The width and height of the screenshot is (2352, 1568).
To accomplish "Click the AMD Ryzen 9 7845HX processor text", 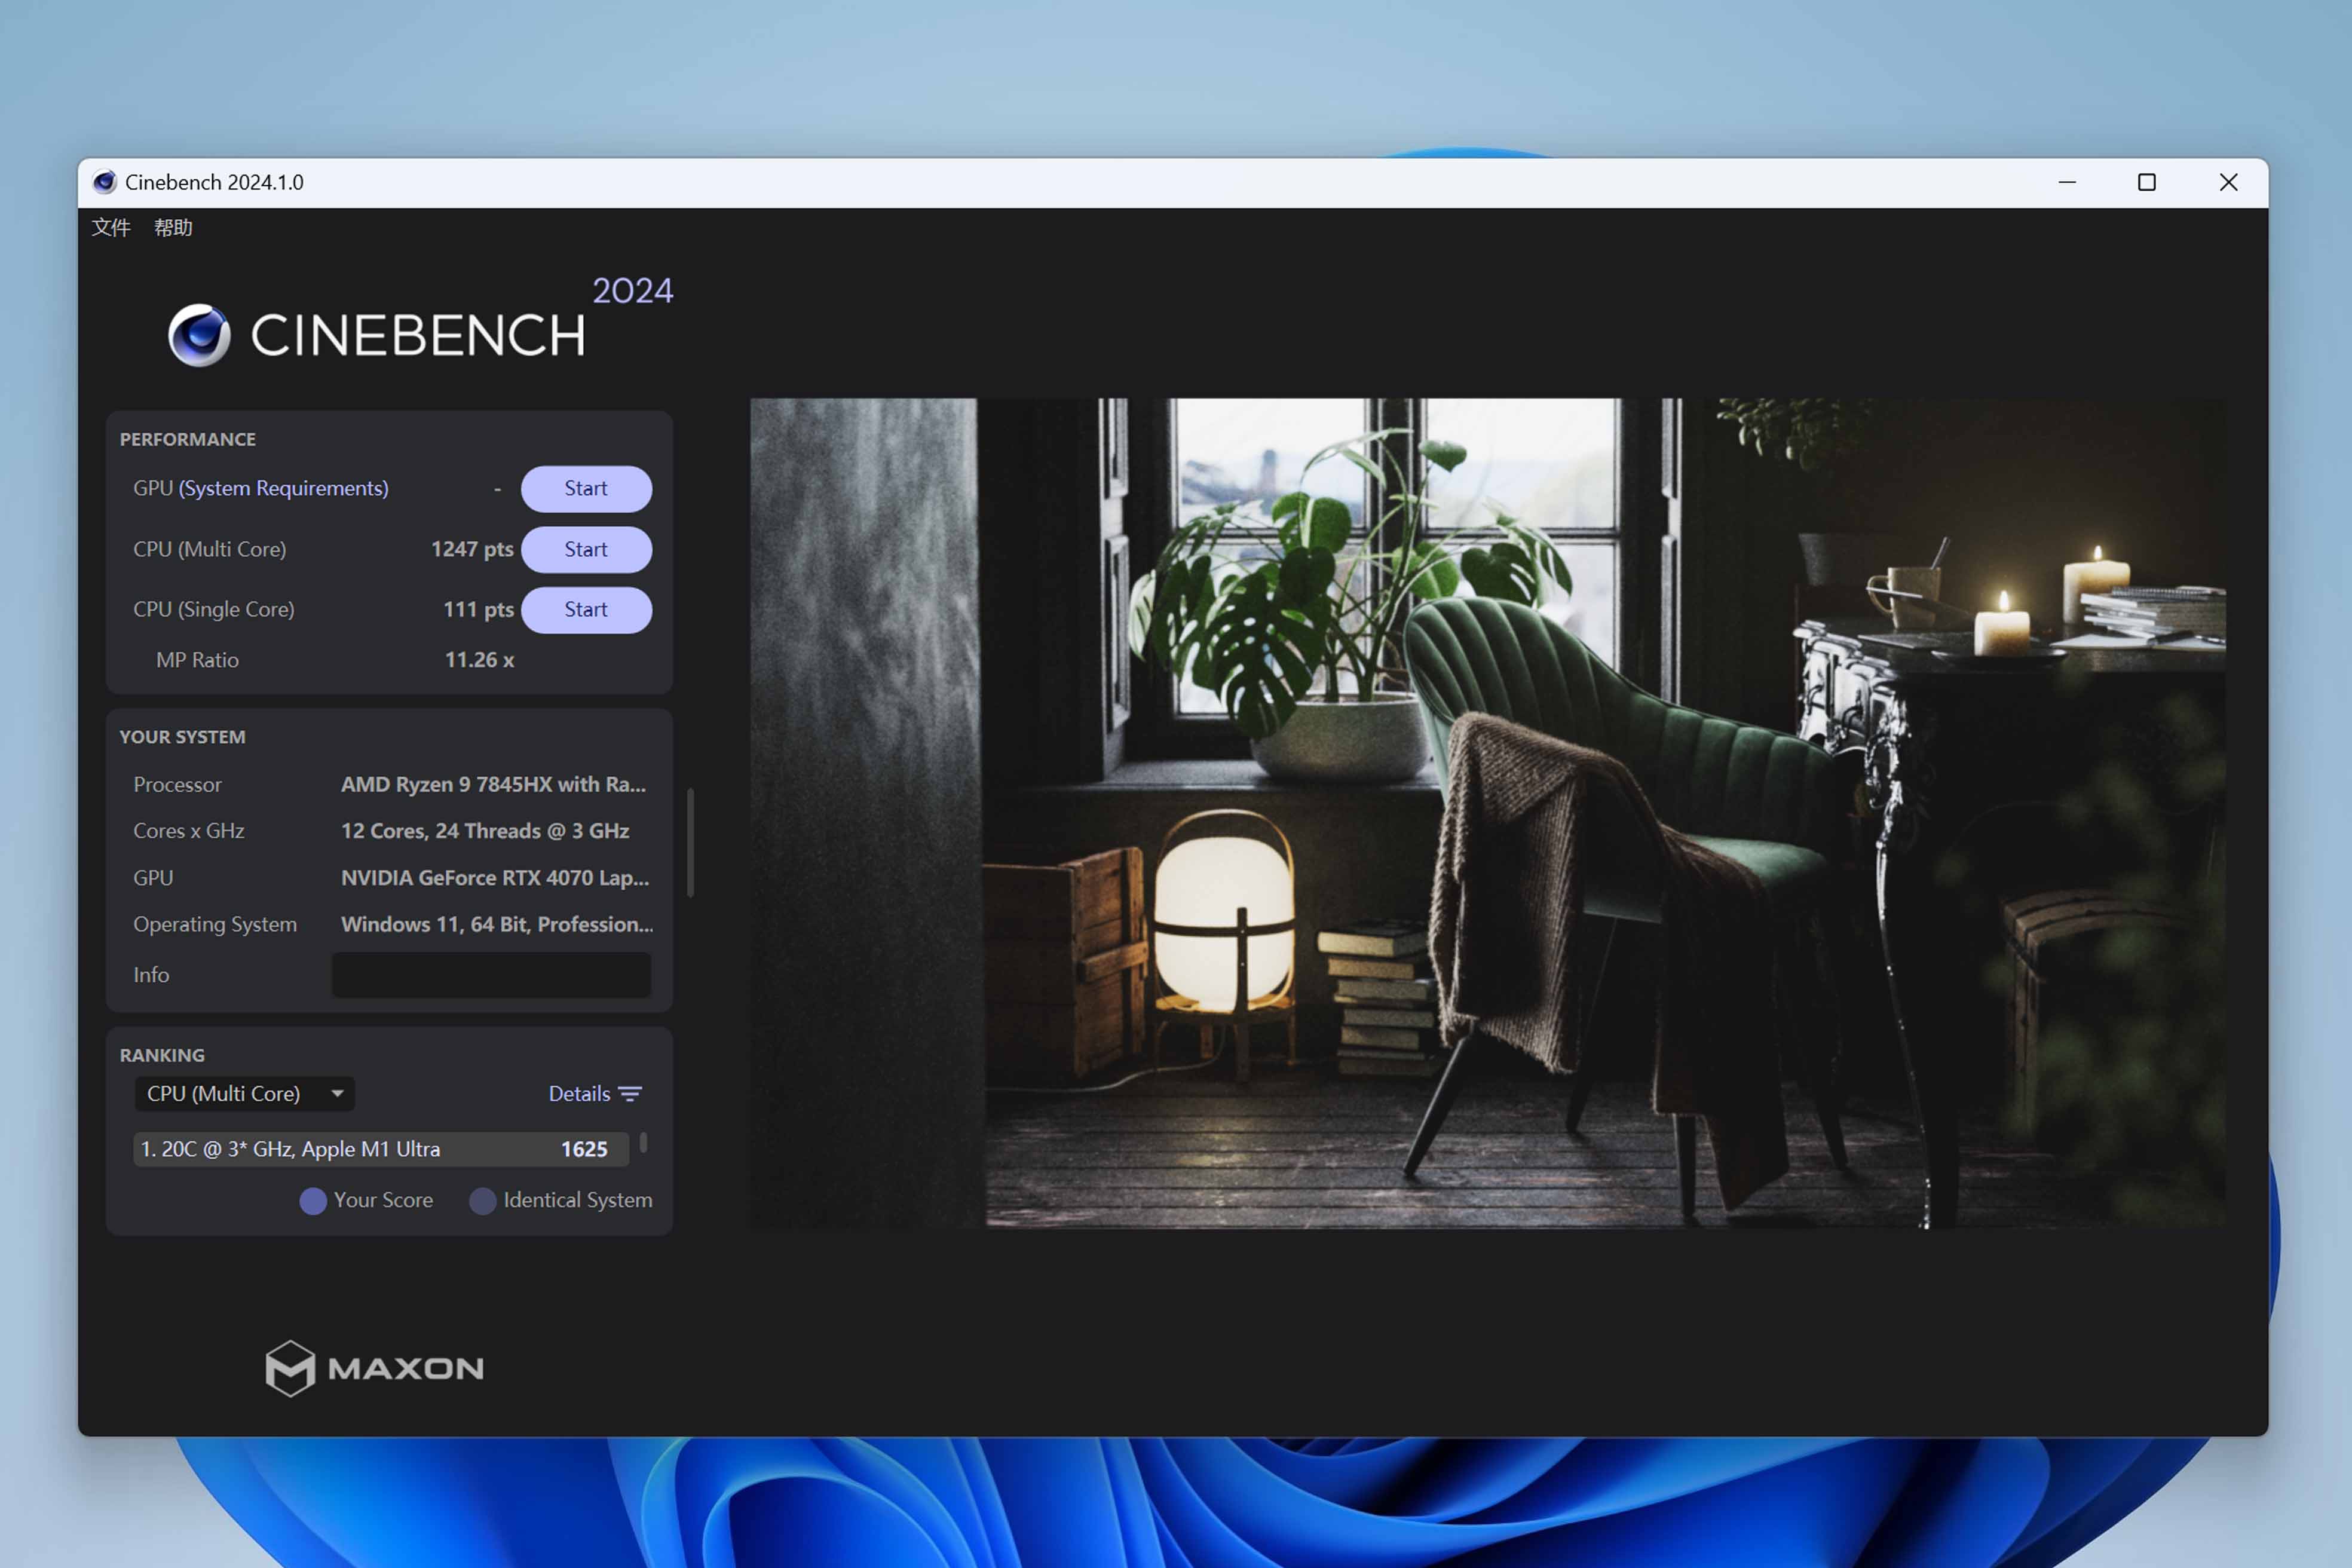I will pos(493,785).
